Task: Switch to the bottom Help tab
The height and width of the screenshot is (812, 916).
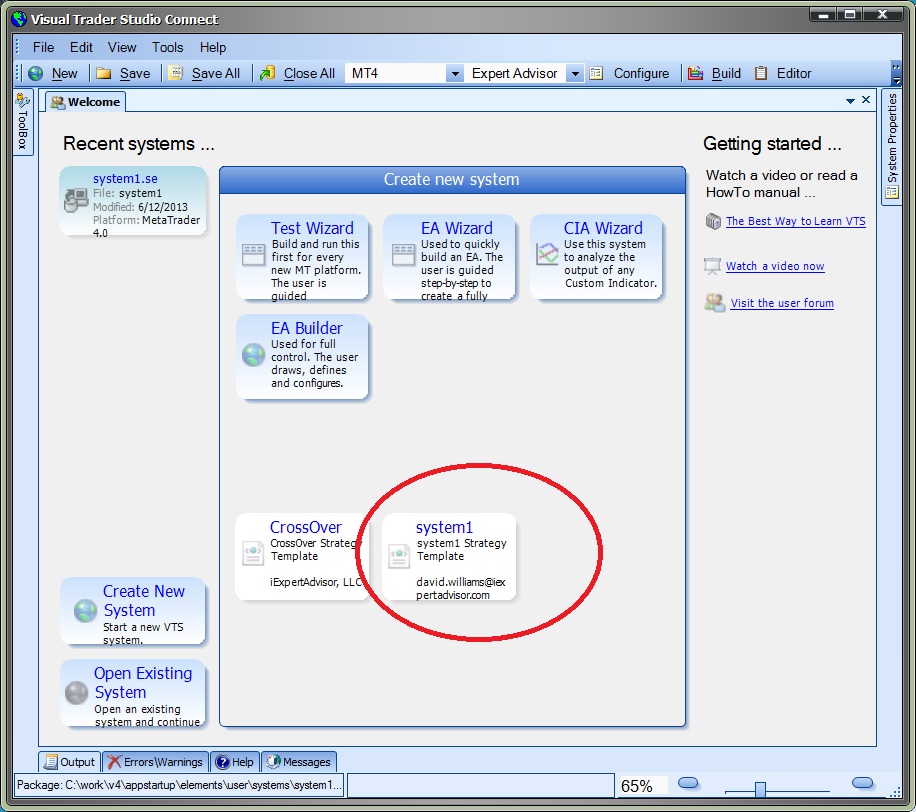Action: tap(234, 762)
